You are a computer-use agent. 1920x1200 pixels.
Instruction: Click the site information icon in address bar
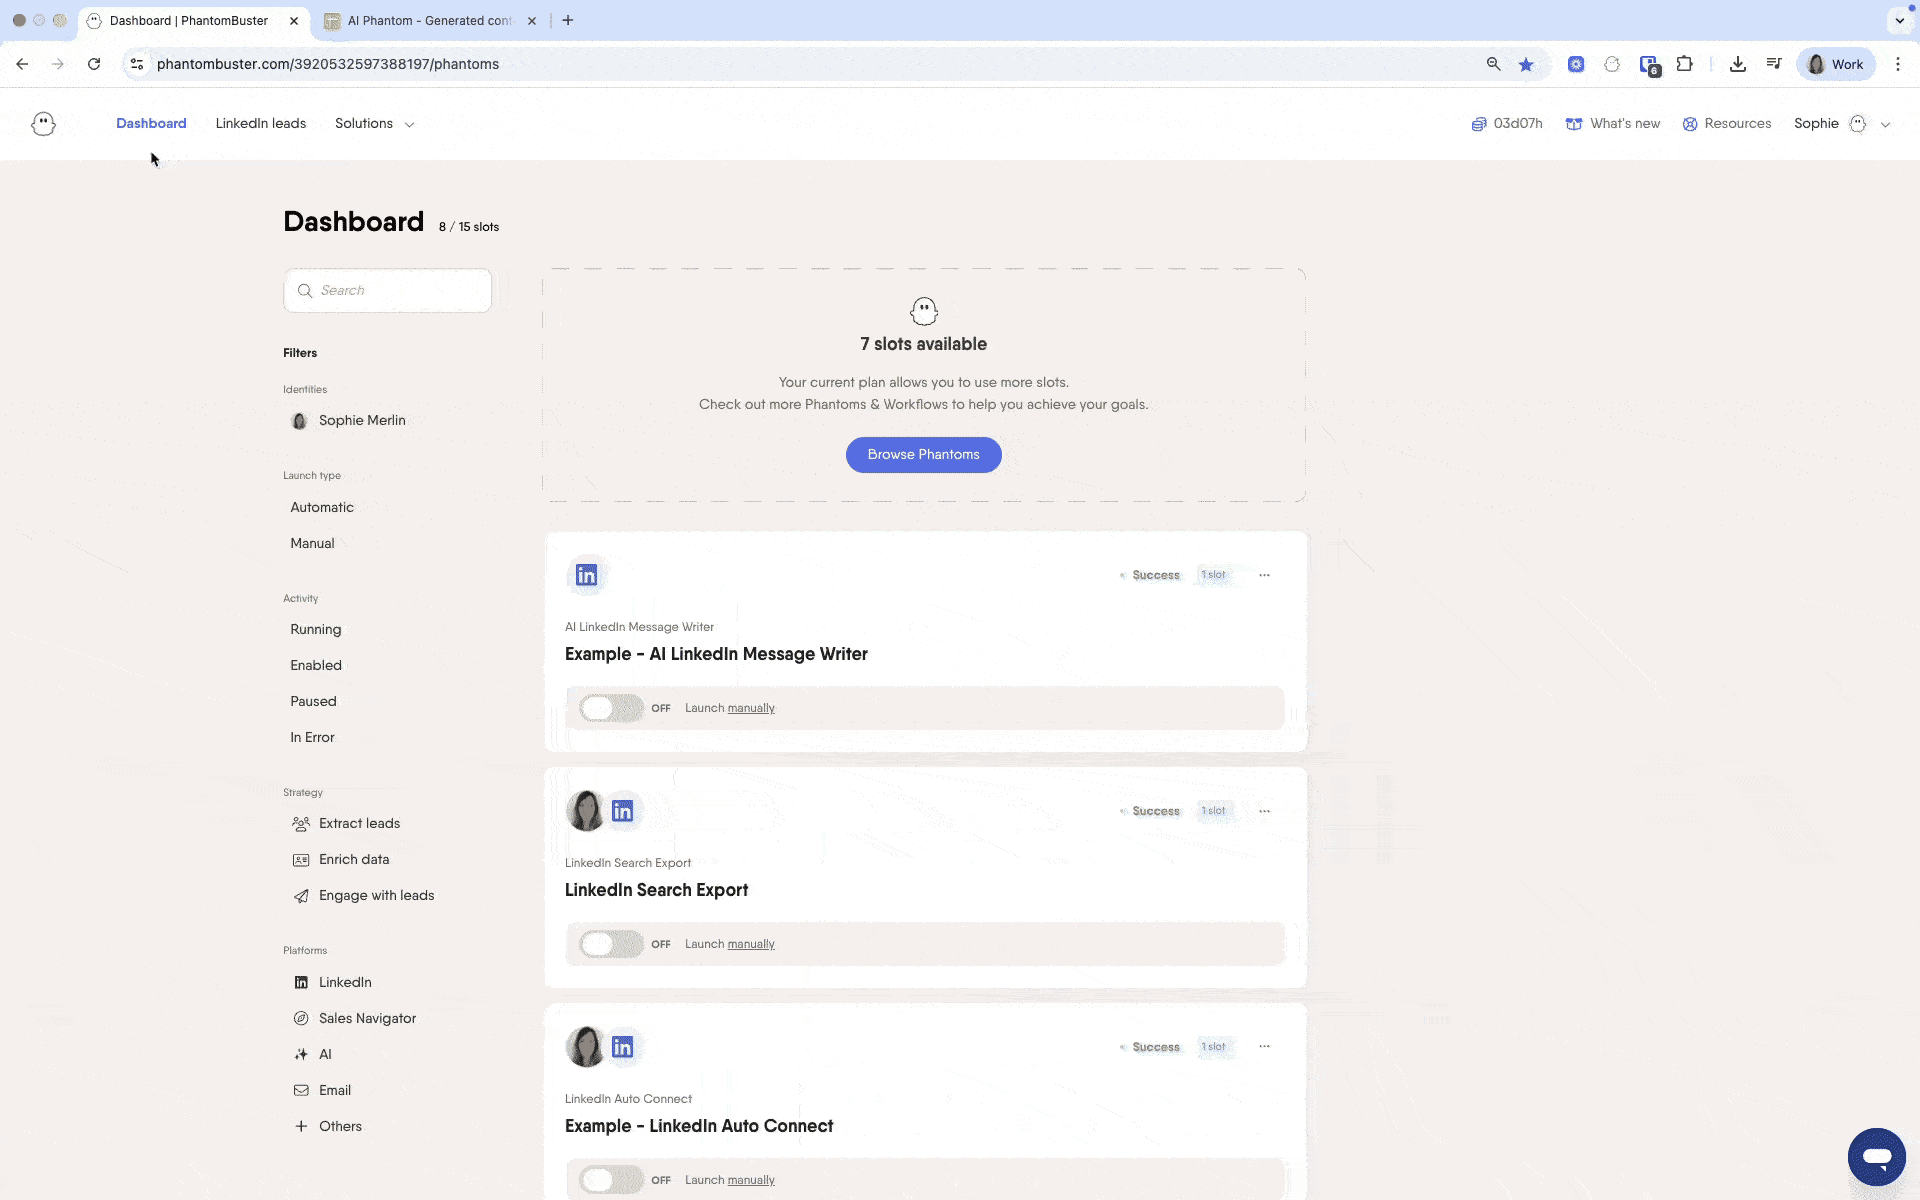click(x=137, y=64)
